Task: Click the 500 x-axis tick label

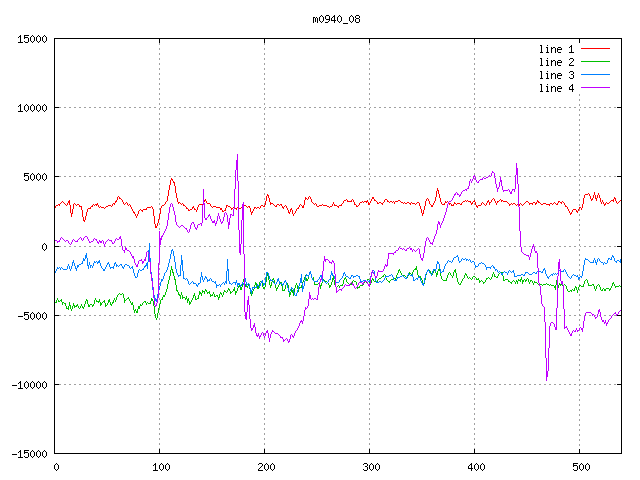Action: coord(579,467)
